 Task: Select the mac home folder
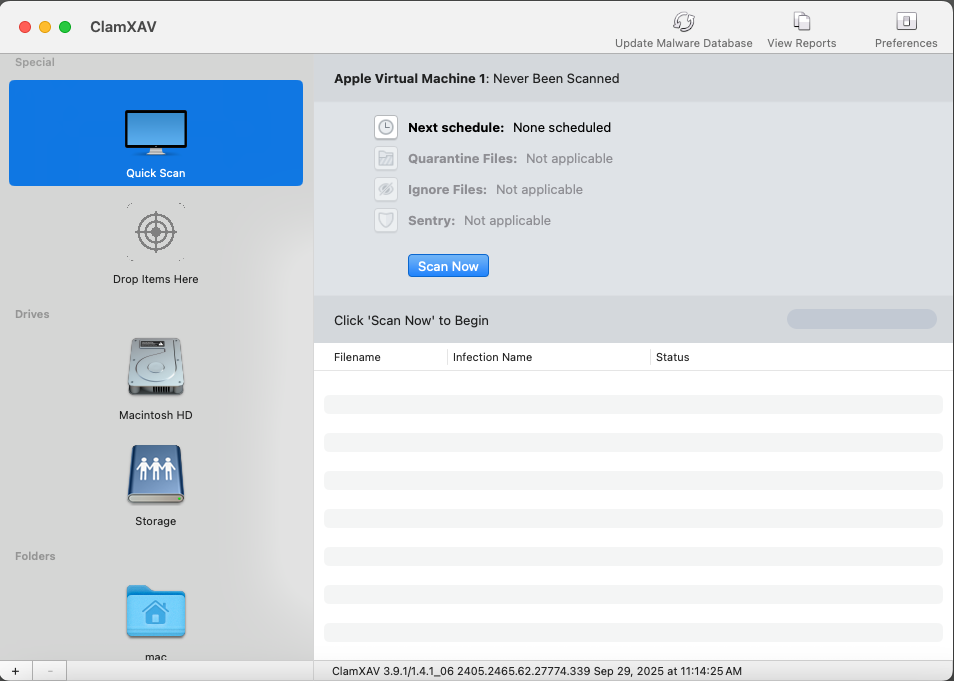(x=156, y=611)
